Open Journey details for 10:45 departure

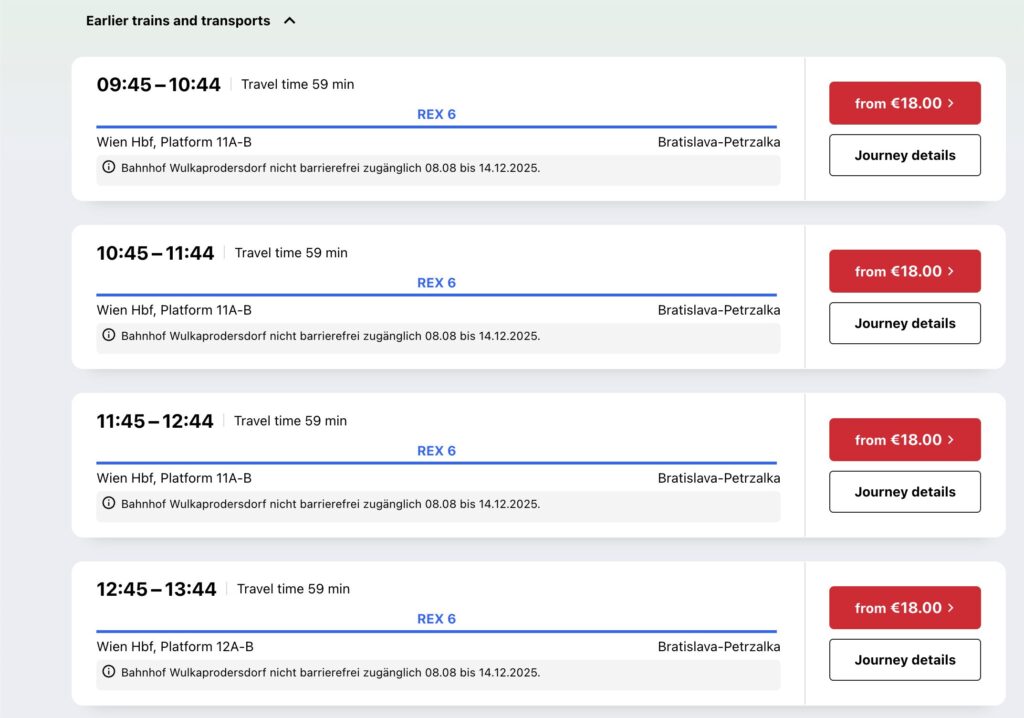904,323
